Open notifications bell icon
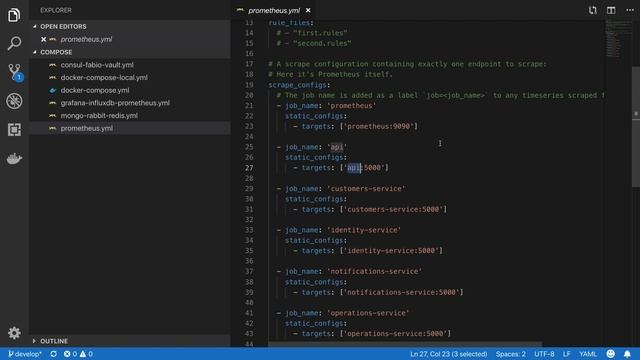Image resolution: width=640 pixels, height=360 pixels. point(627,354)
